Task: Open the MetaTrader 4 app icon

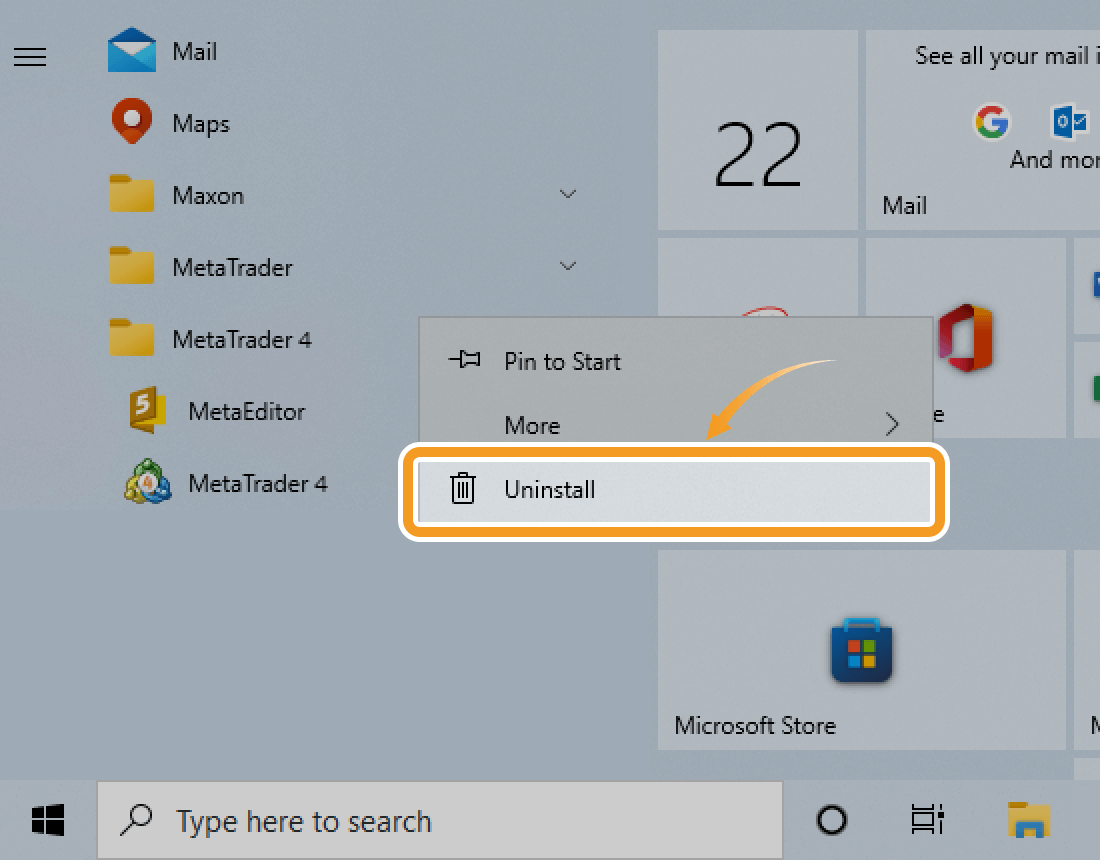Action: pos(148,483)
